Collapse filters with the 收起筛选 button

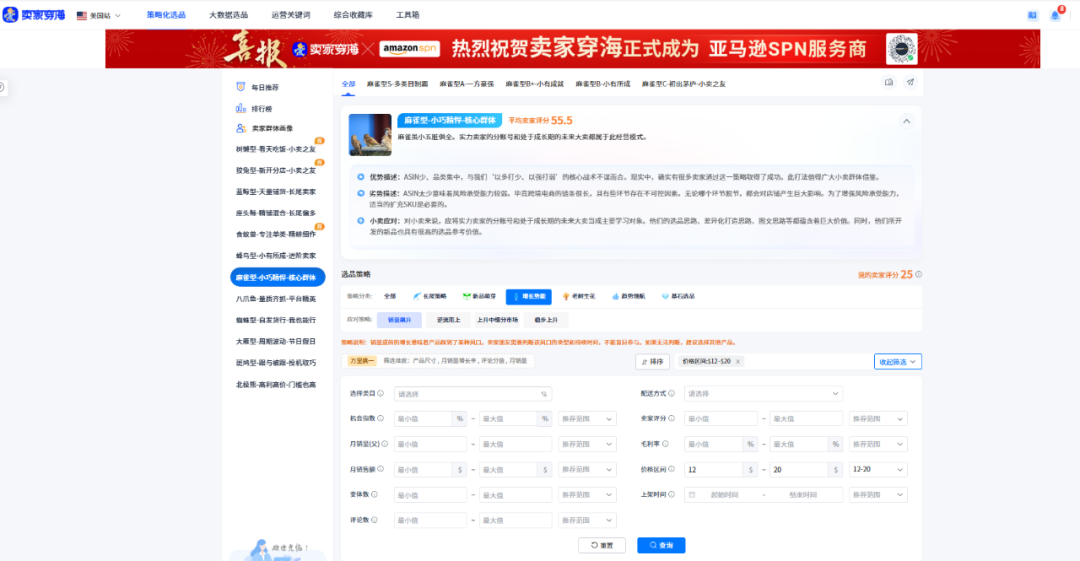tap(897, 362)
